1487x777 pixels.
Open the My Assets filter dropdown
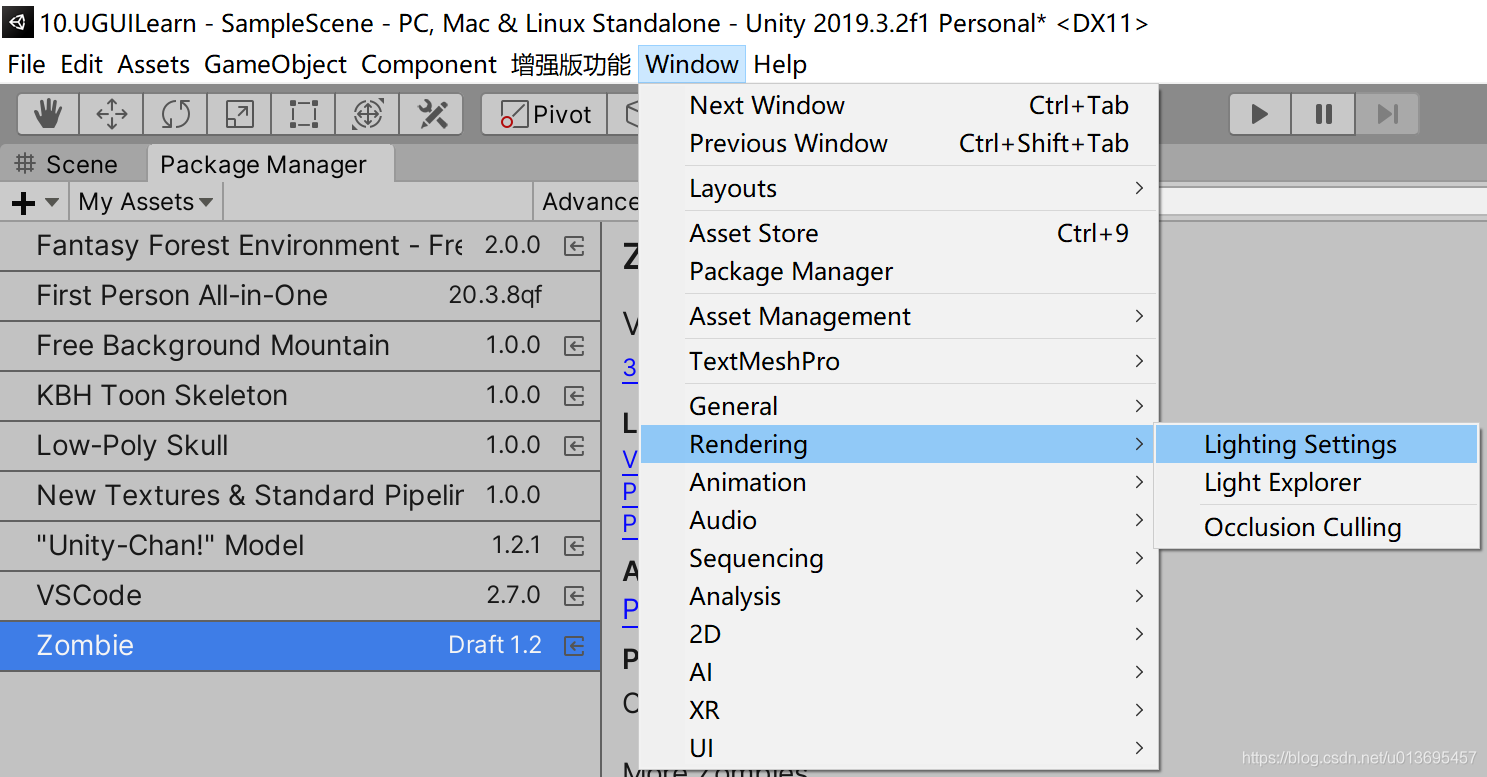pyautogui.click(x=146, y=202)
